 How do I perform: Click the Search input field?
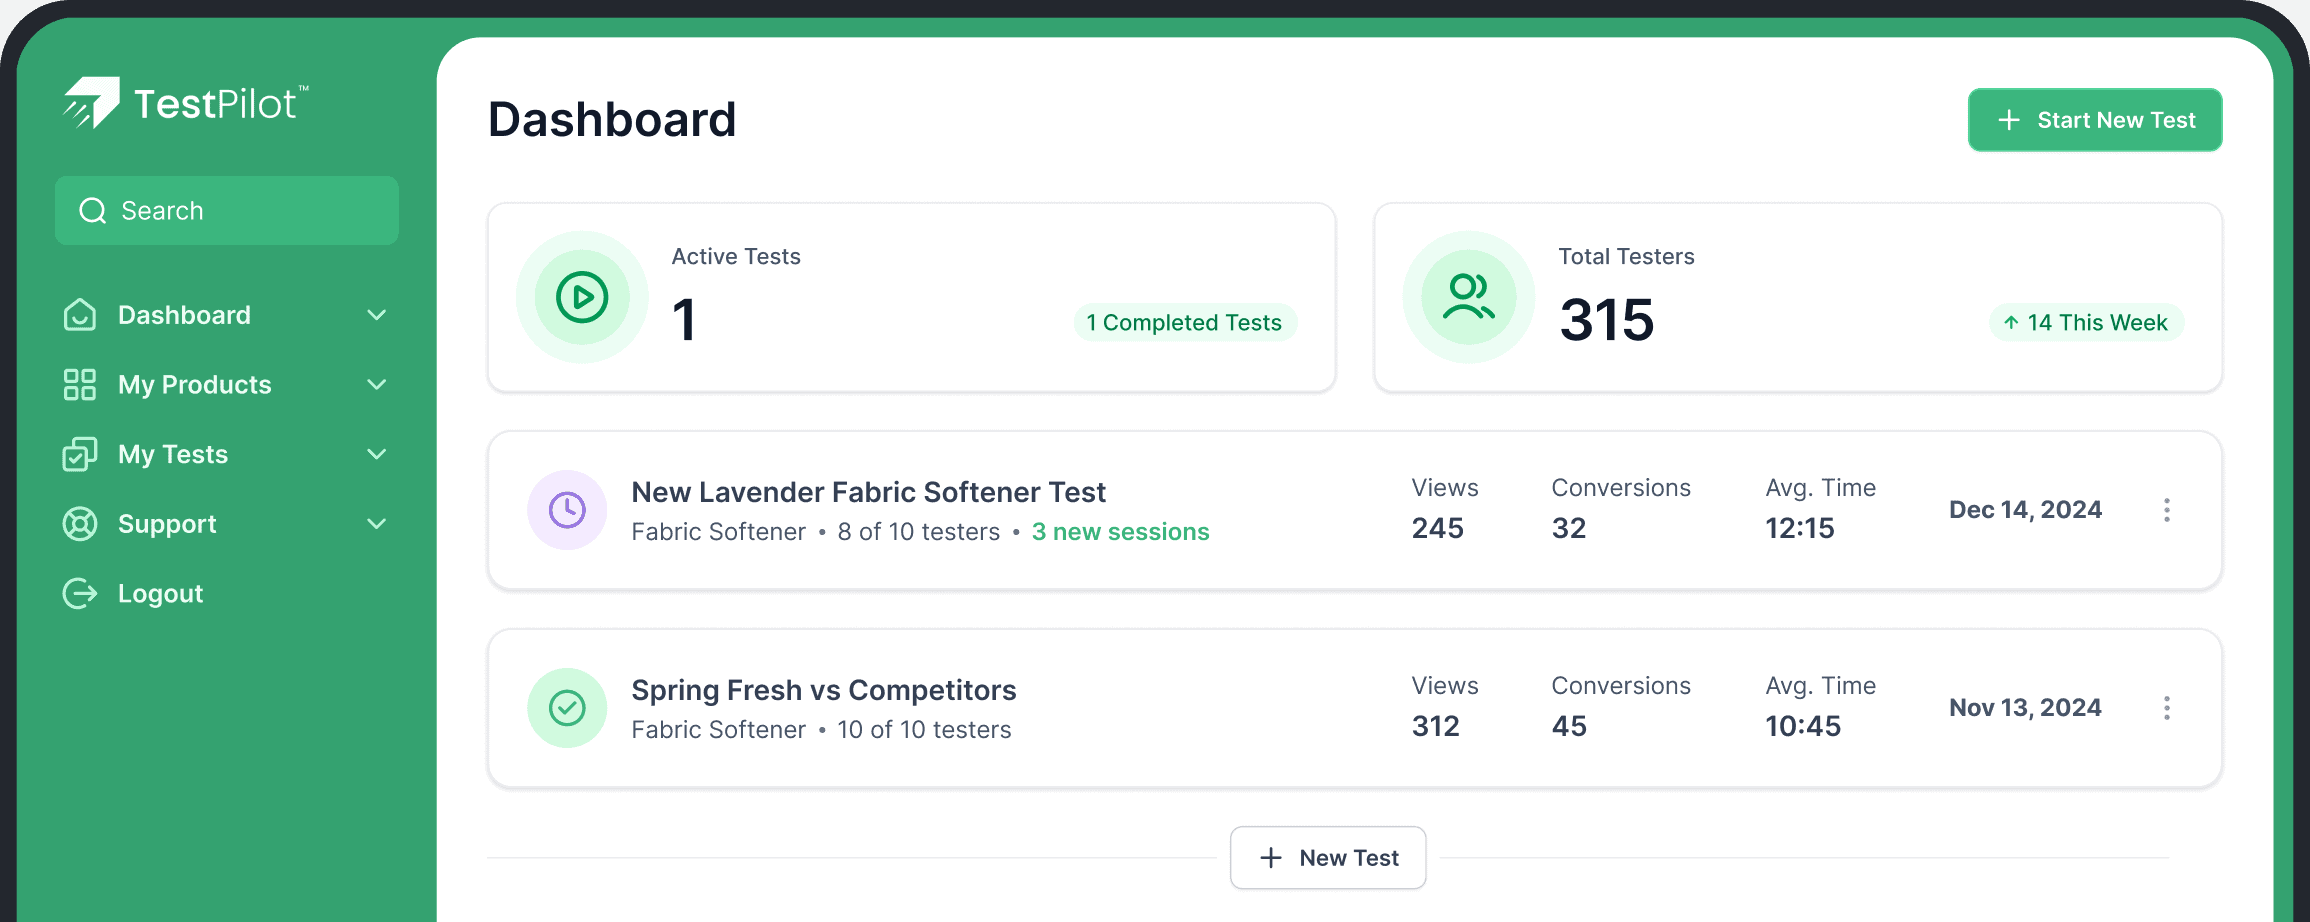226,210
